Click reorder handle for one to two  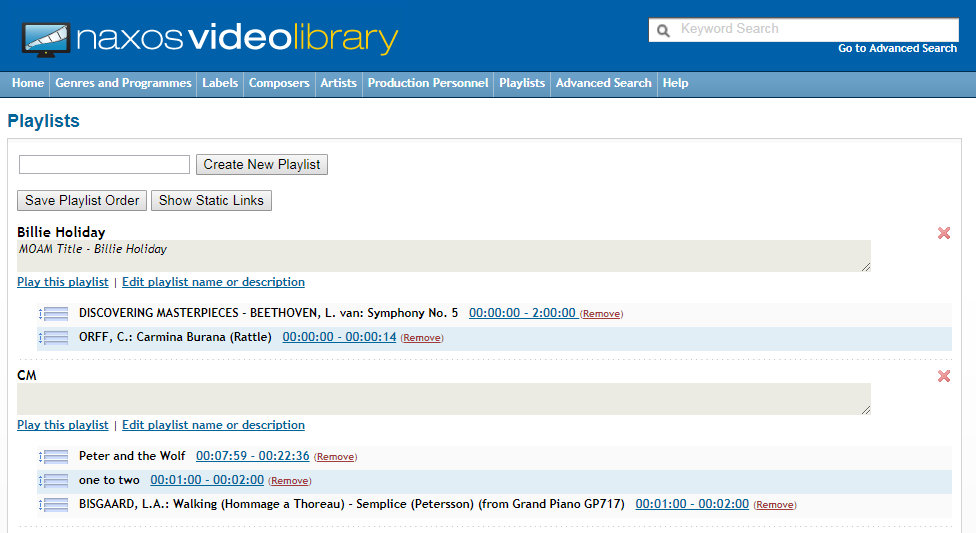tap(54, 481)
